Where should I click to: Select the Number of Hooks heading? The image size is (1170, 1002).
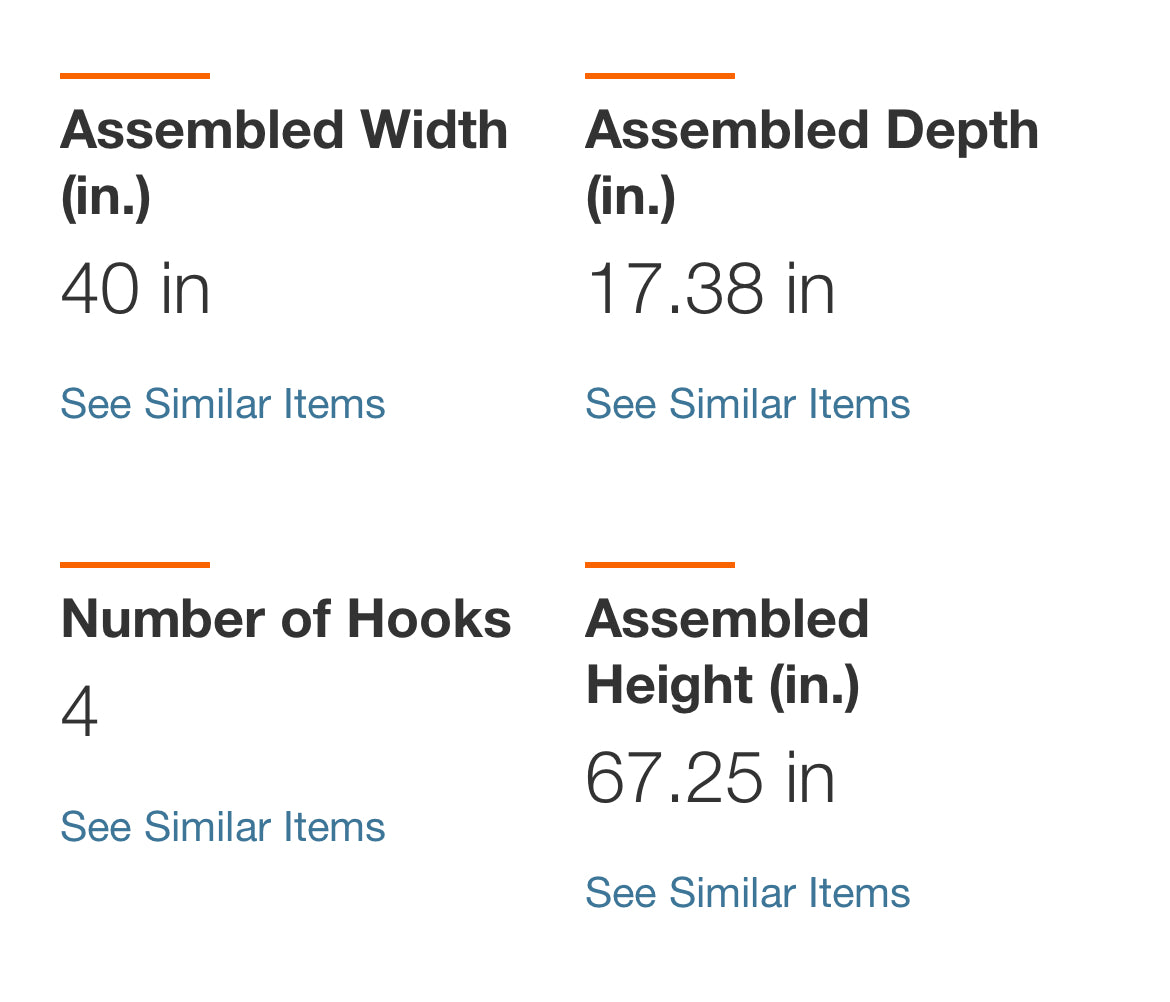click(x=285, y=619)
